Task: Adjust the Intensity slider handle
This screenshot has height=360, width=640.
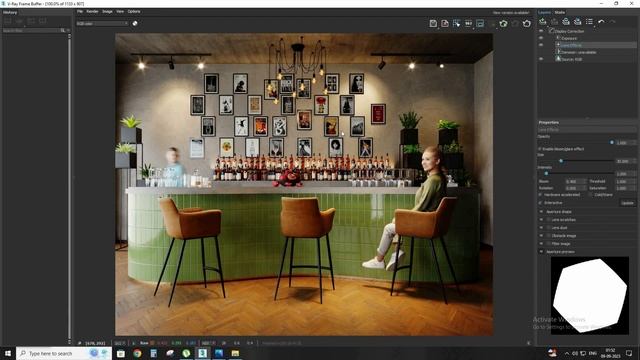Action: (546, 173)
